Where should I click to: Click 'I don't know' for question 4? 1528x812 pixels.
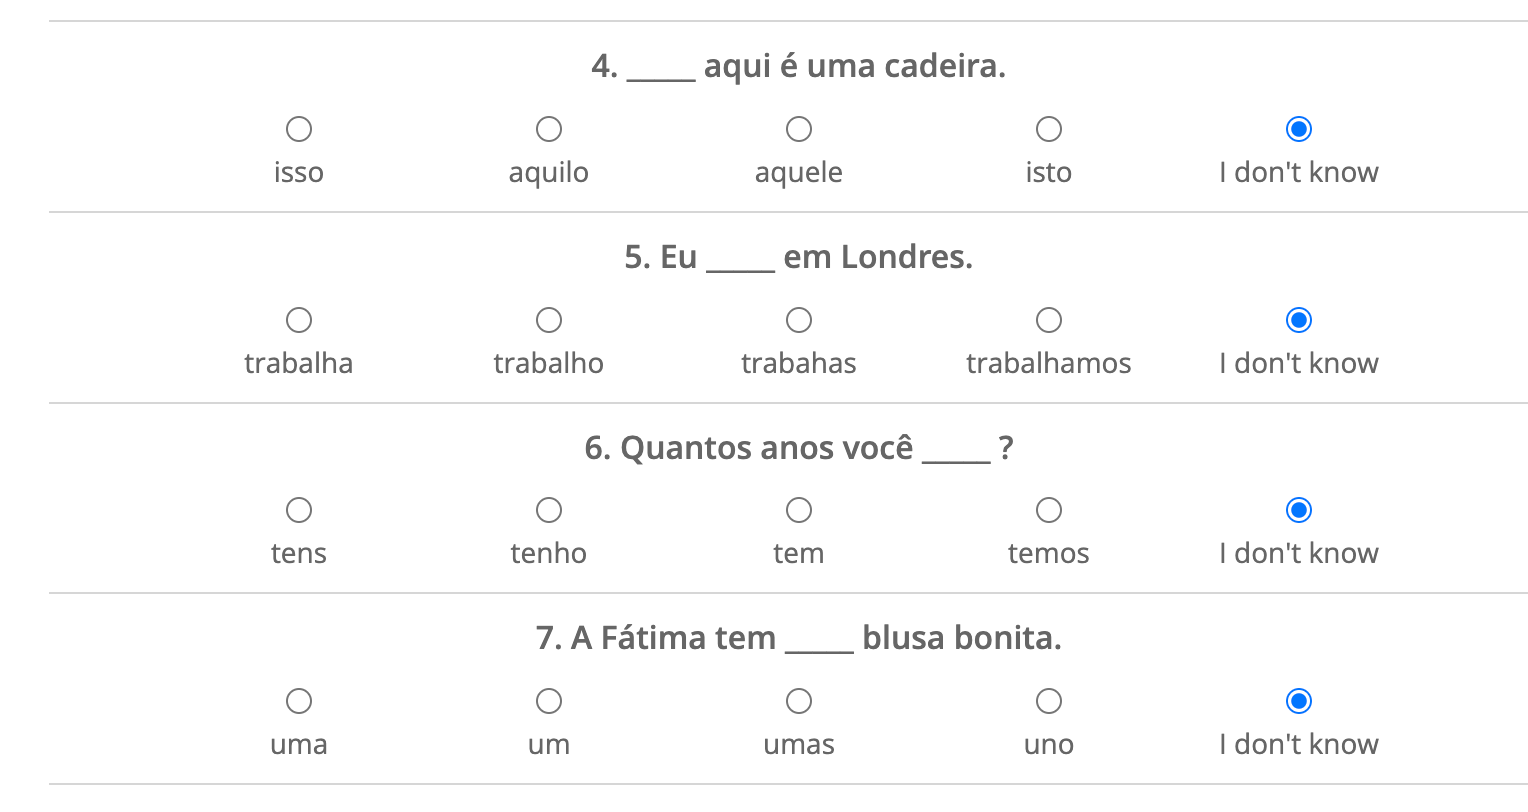click(x=1299, y=129)
